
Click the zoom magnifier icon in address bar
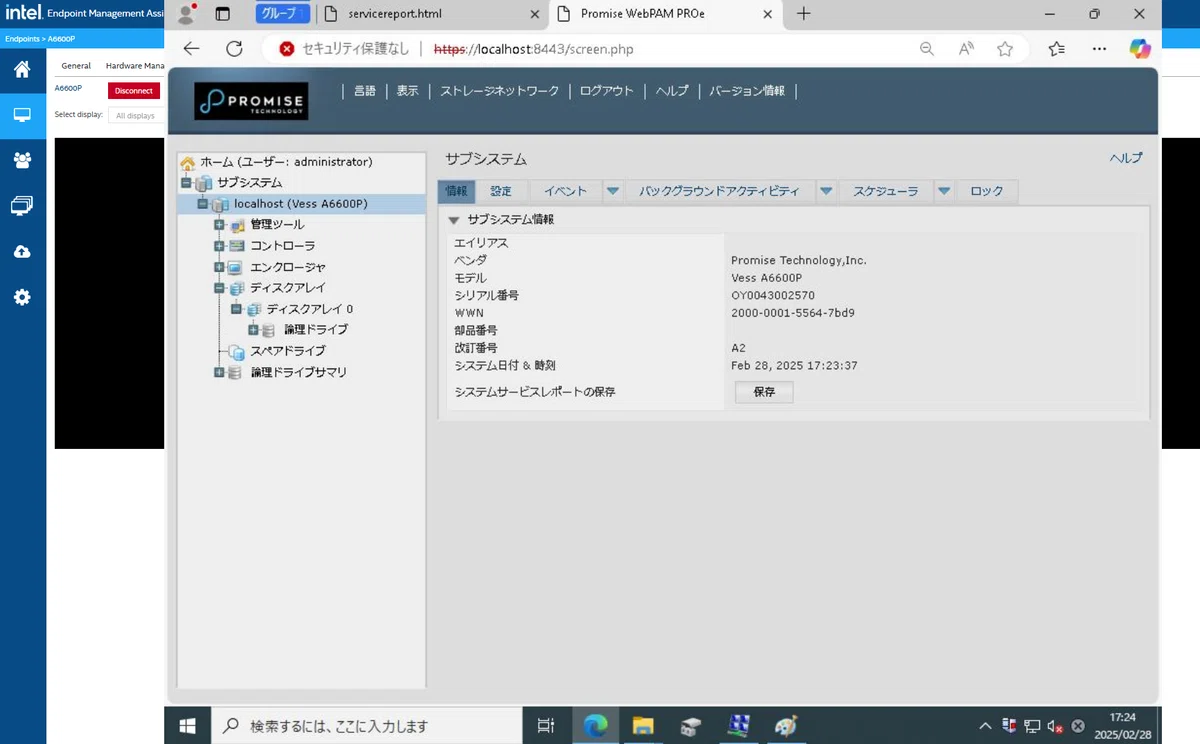[927, 49]
